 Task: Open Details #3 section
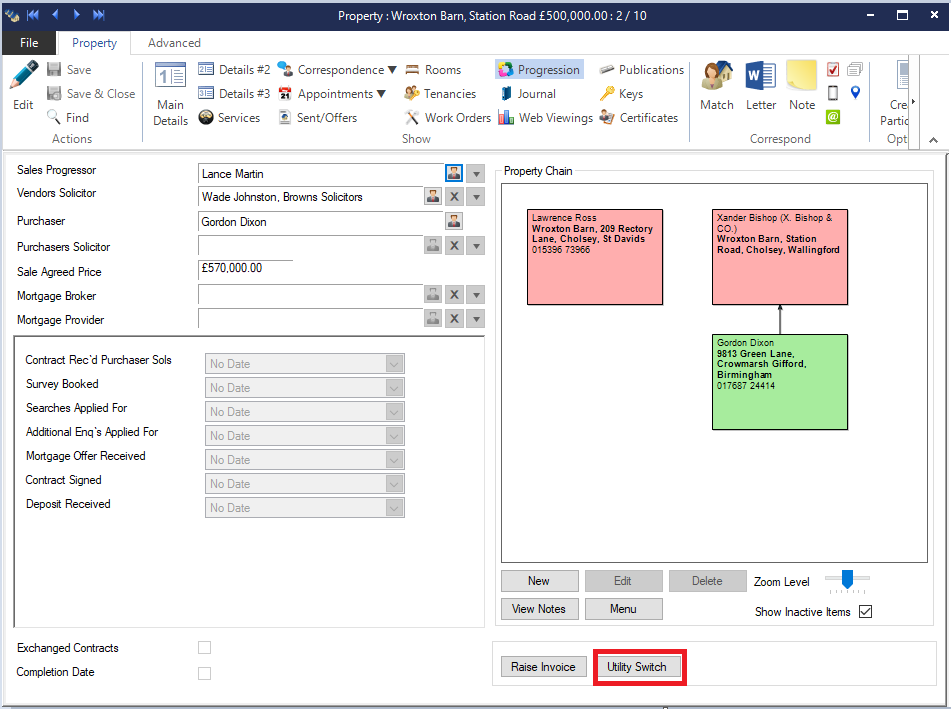coord(234,93)
